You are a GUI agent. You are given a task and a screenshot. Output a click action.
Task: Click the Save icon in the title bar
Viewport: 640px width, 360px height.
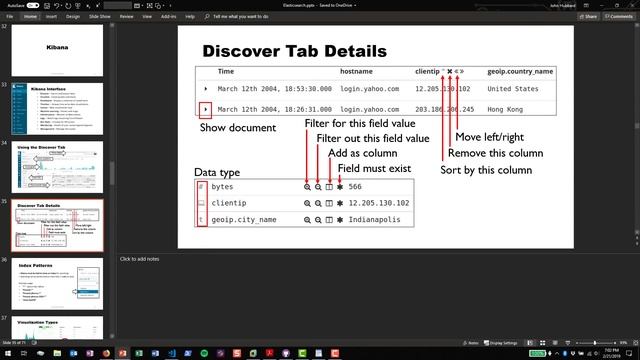[47, 6]
